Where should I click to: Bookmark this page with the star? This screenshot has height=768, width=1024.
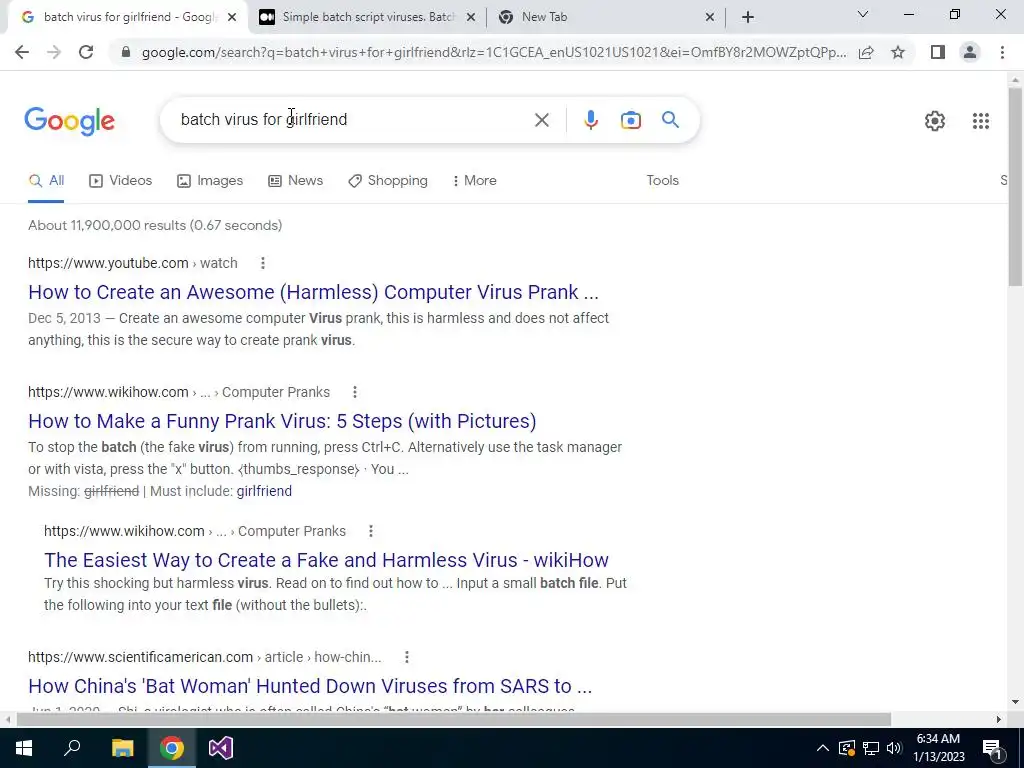898,52
